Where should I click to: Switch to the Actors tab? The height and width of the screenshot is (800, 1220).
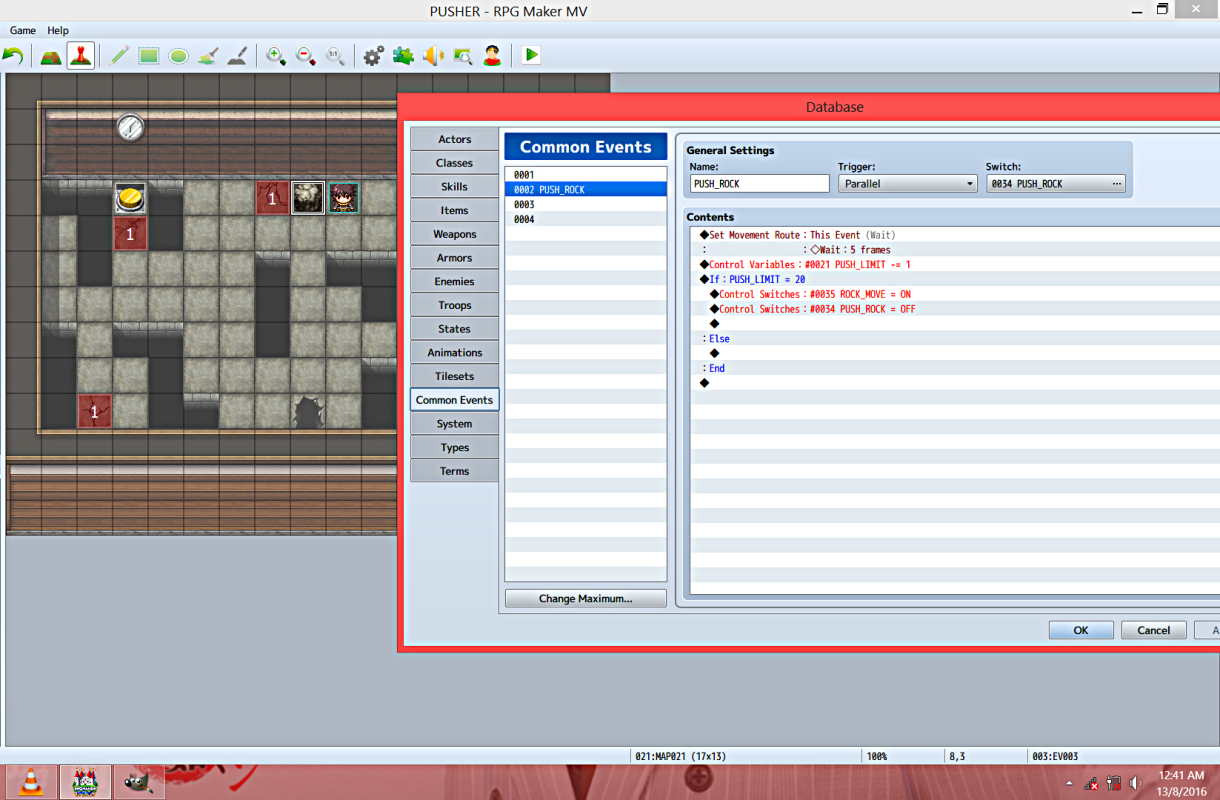[454, 139]
